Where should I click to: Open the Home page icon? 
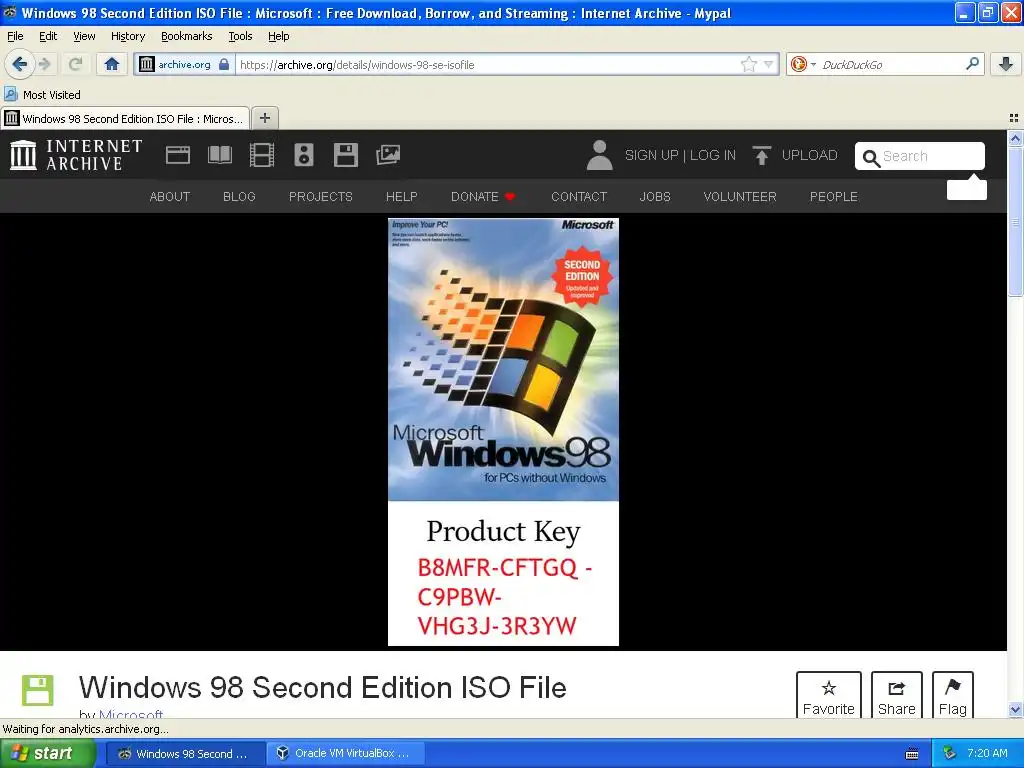click(x=112, y=64)
